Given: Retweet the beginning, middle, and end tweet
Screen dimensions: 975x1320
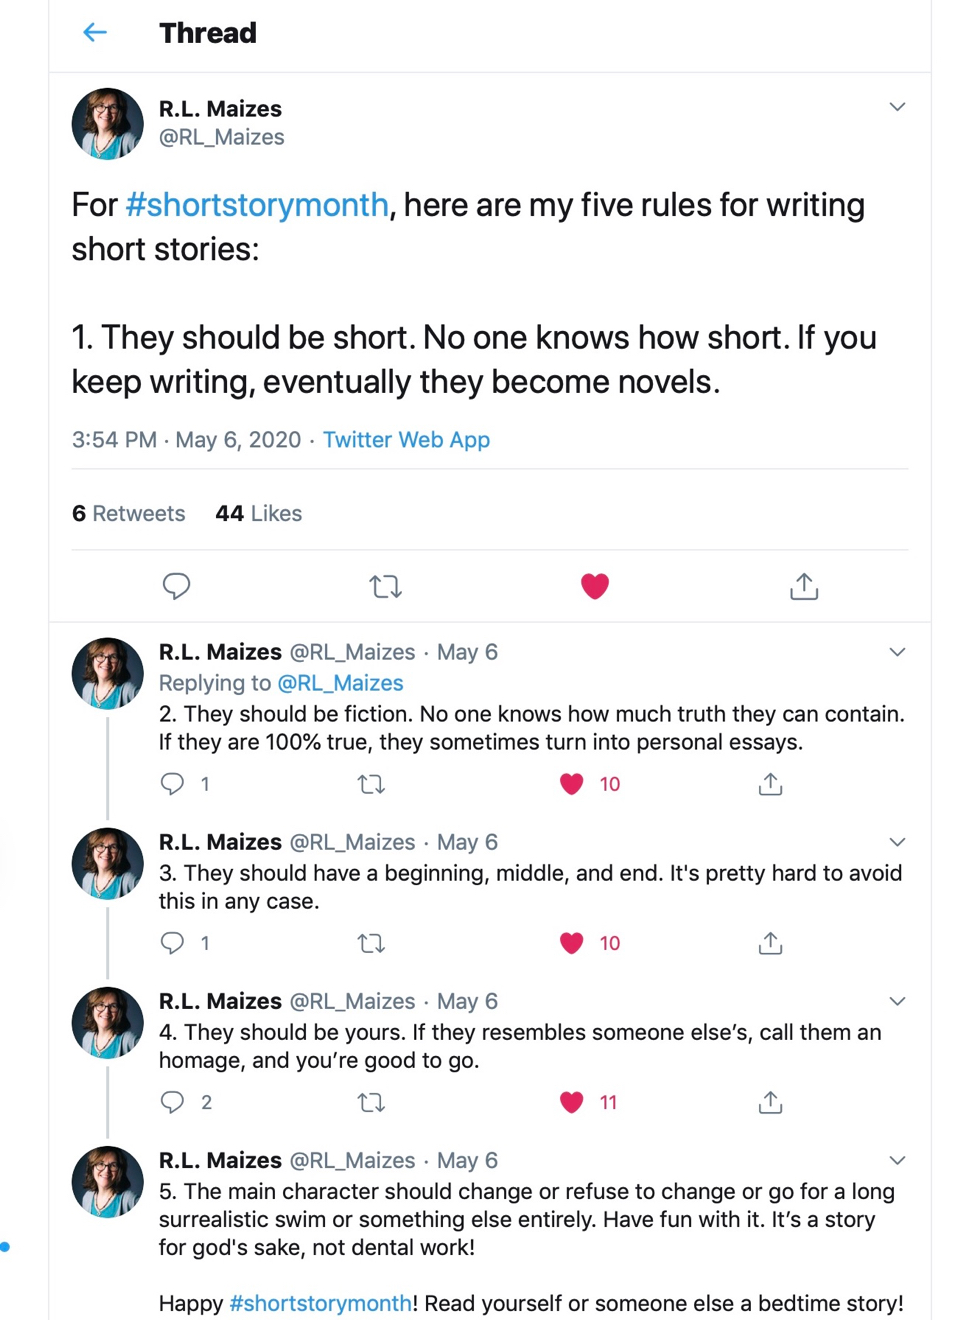Looking at the screenshot, I should [371, 943].
